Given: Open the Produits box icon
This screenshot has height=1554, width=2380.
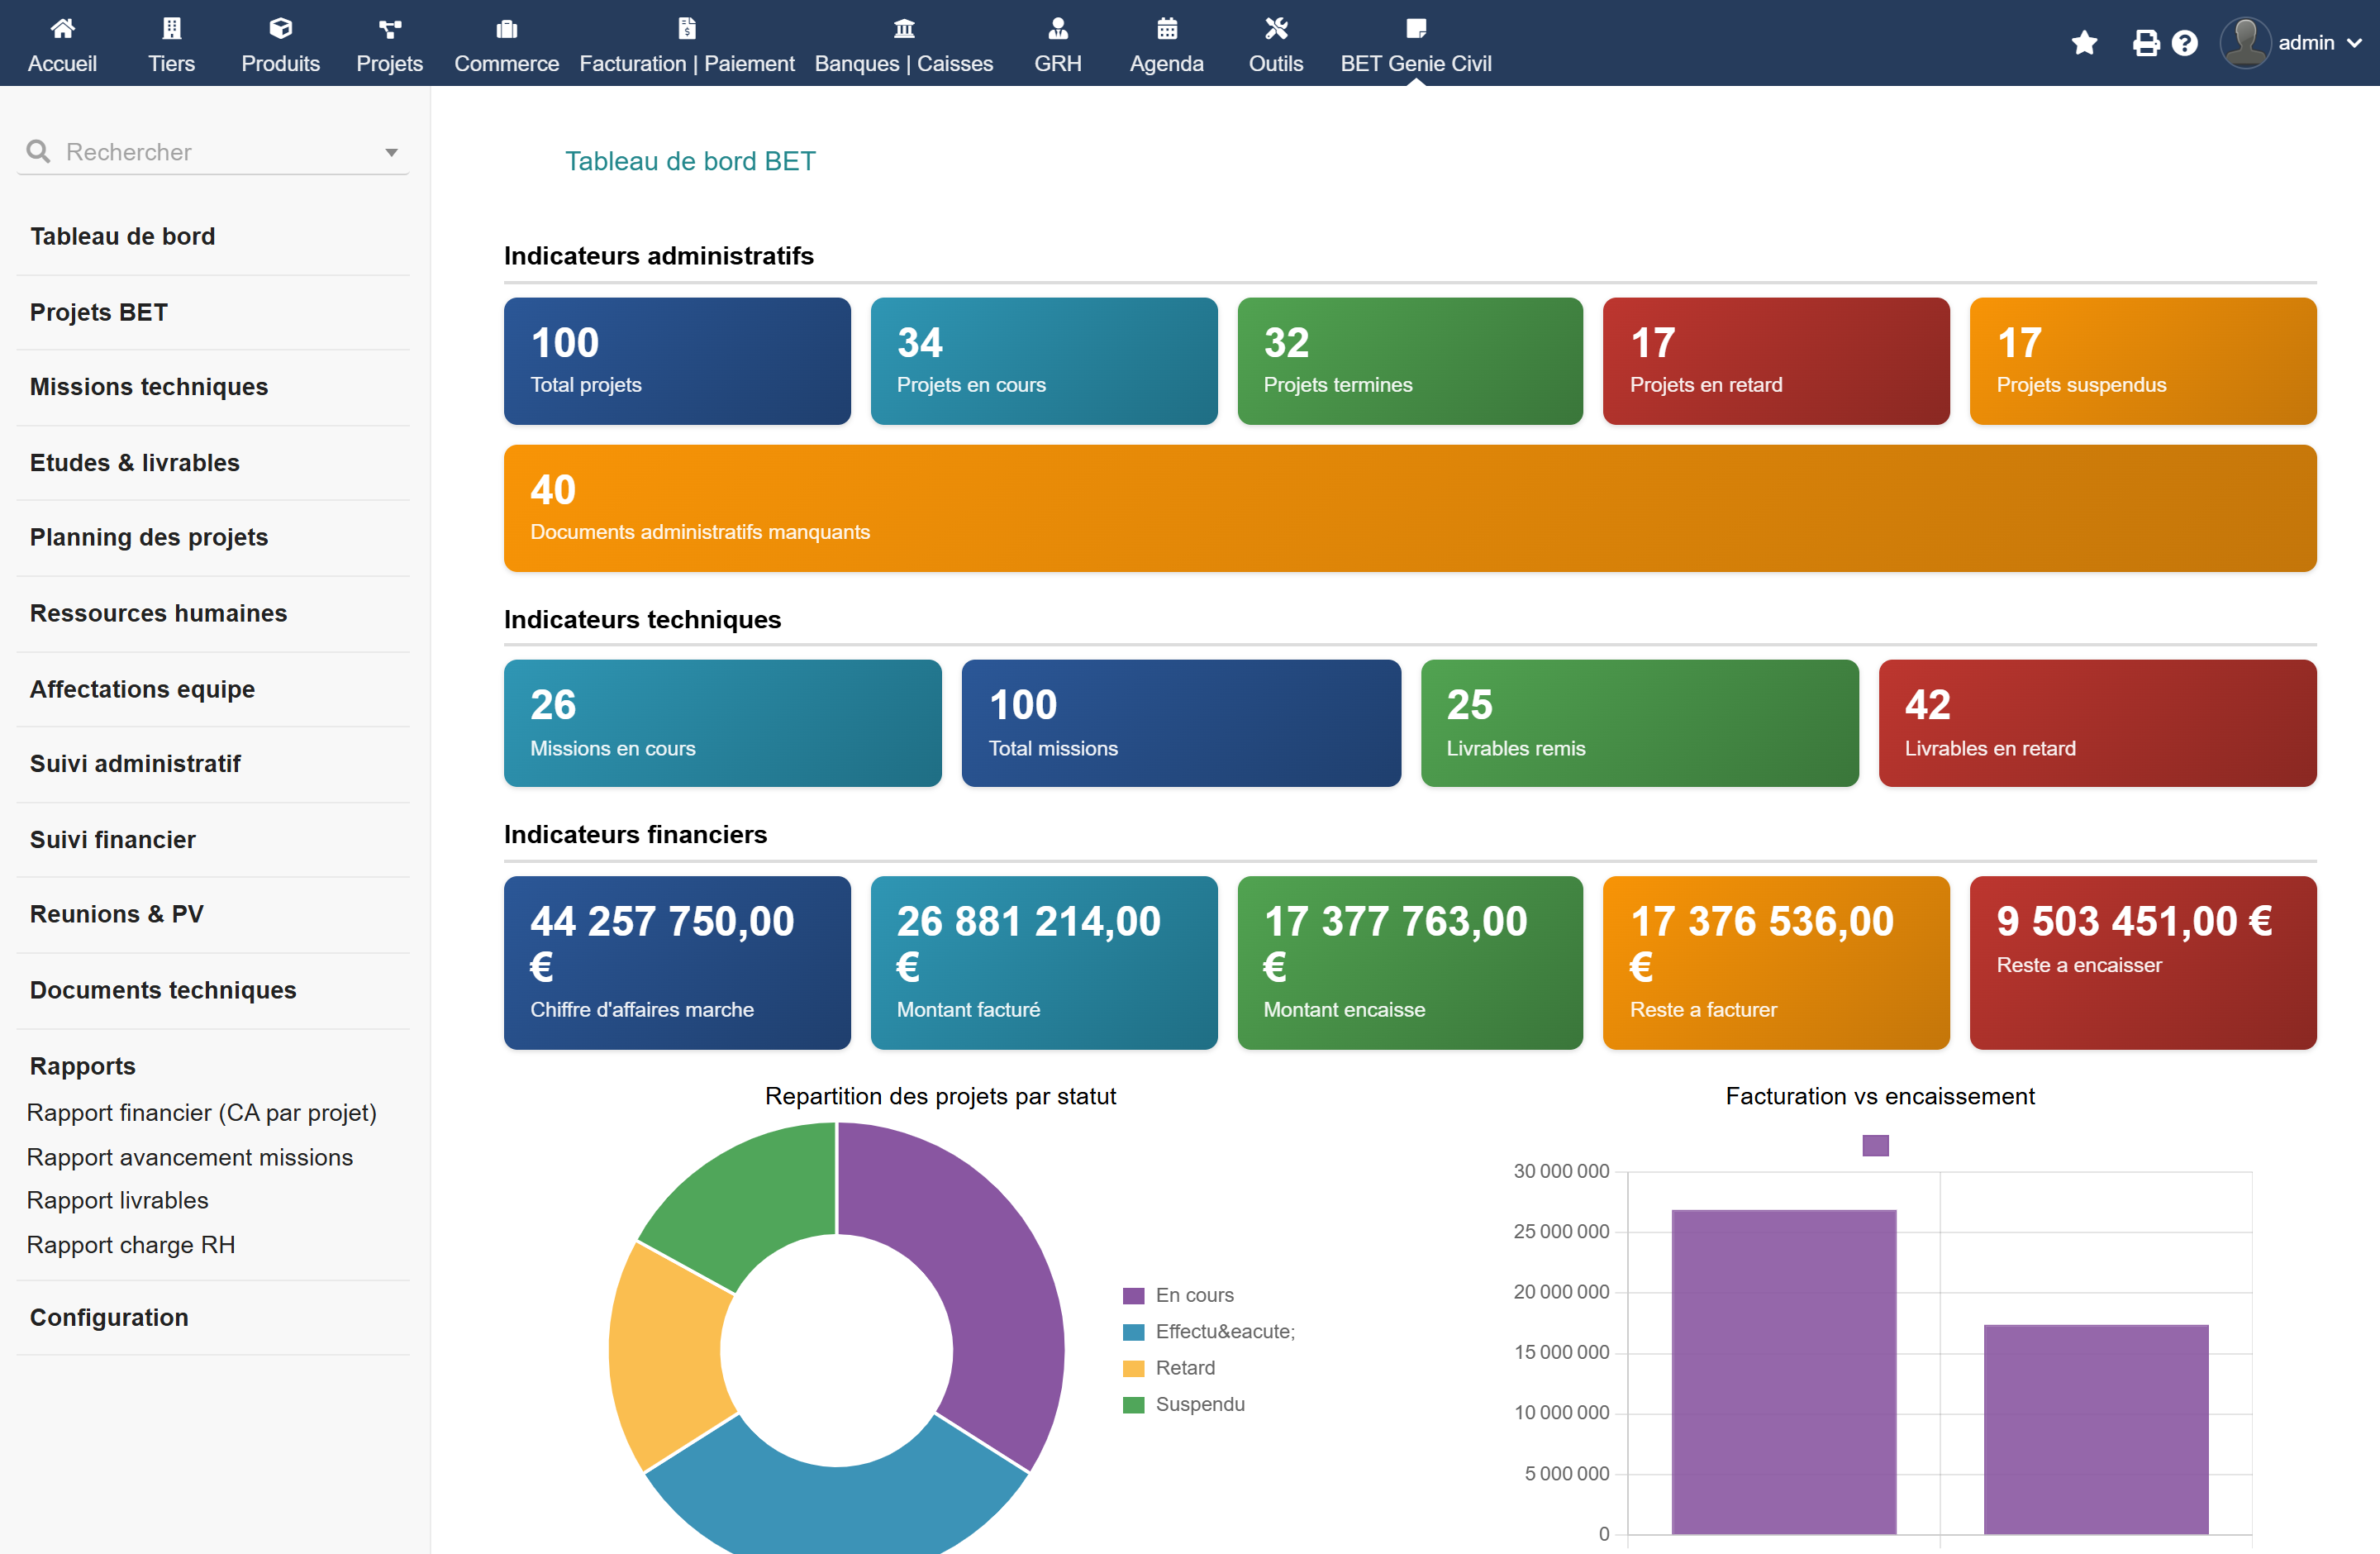Looking at the screenshot, I should point(280,28).
